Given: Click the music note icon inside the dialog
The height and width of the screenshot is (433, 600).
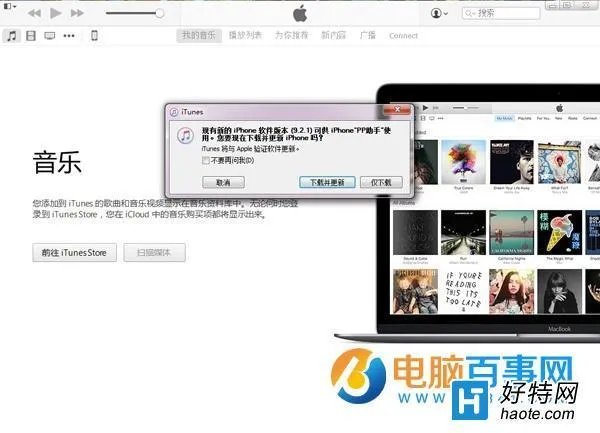Looking at the screenshot, I should click(x=186, y=135).
